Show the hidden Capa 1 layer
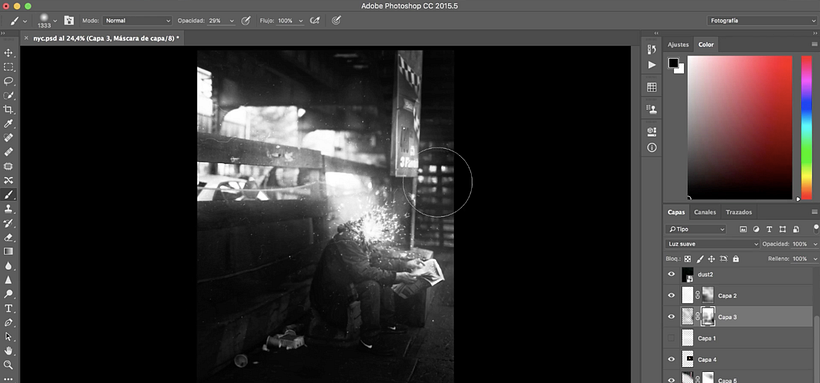 pos(671,339)
